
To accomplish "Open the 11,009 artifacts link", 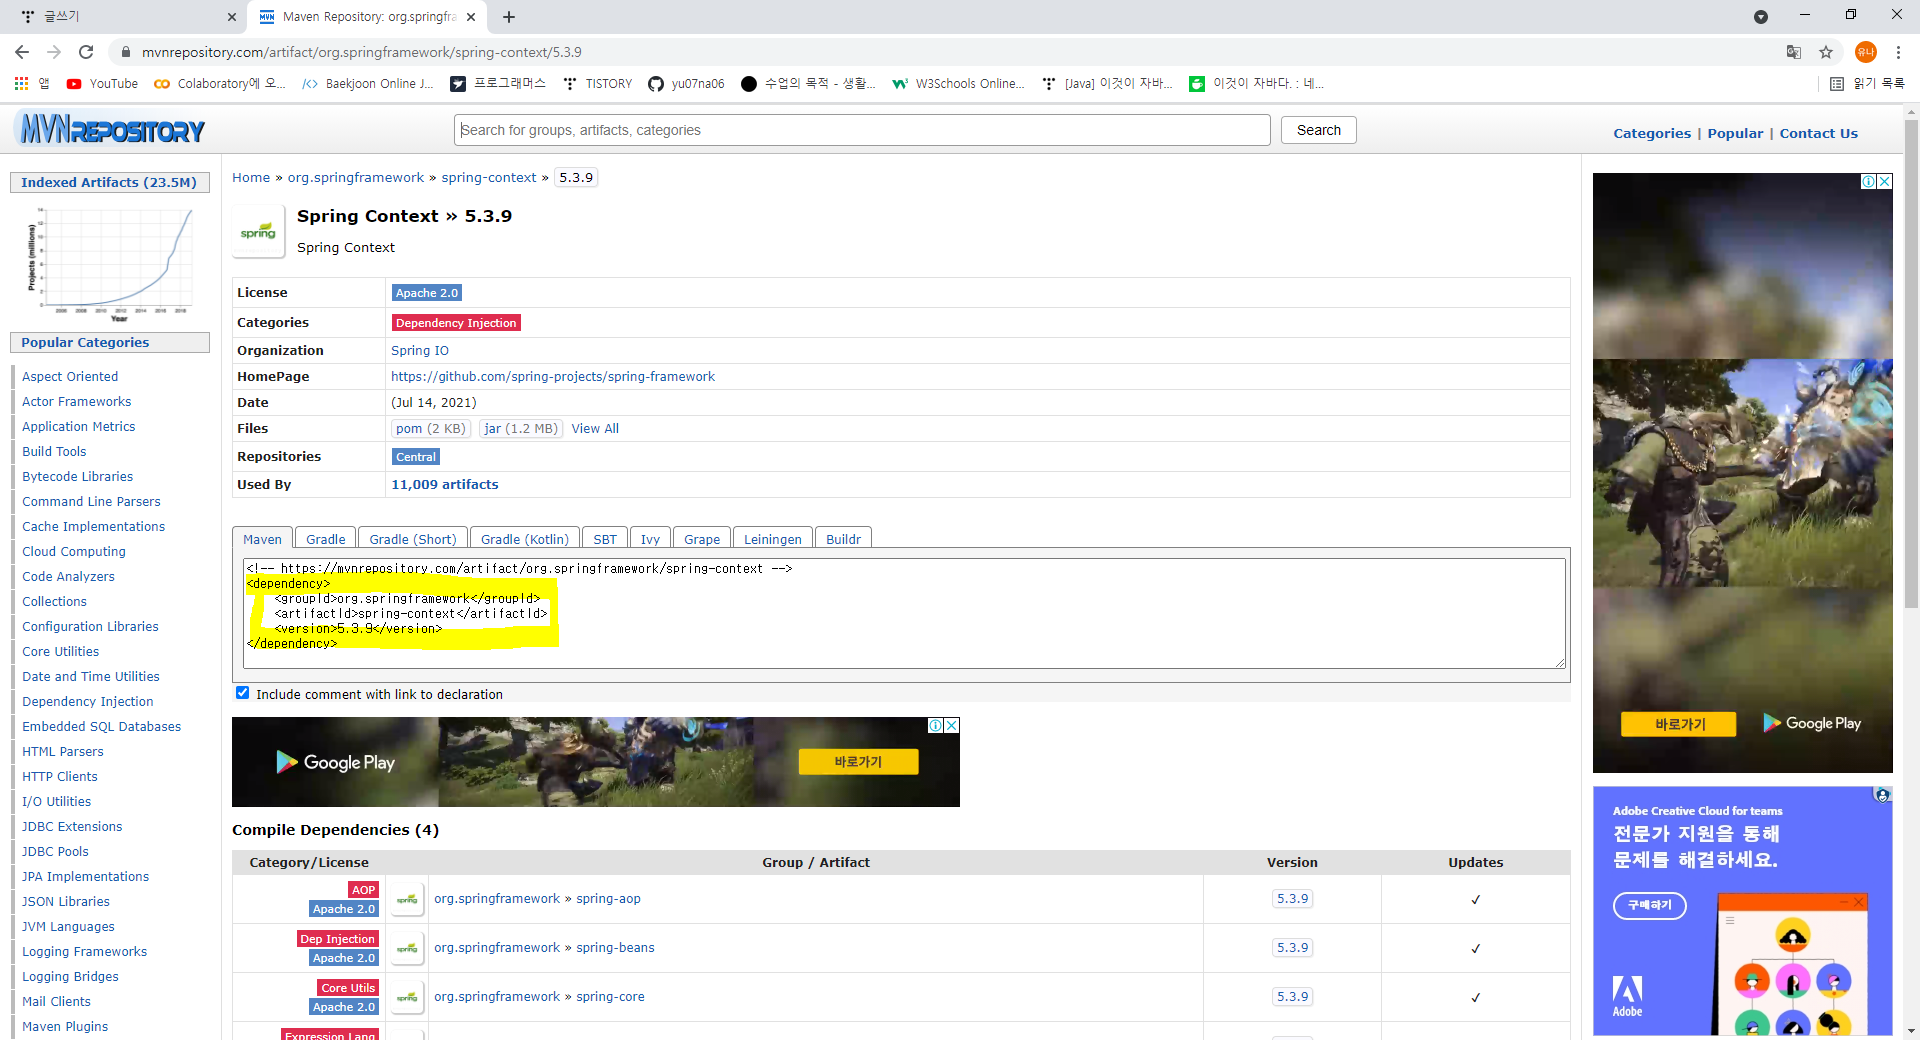I will (x=444, y=484).
